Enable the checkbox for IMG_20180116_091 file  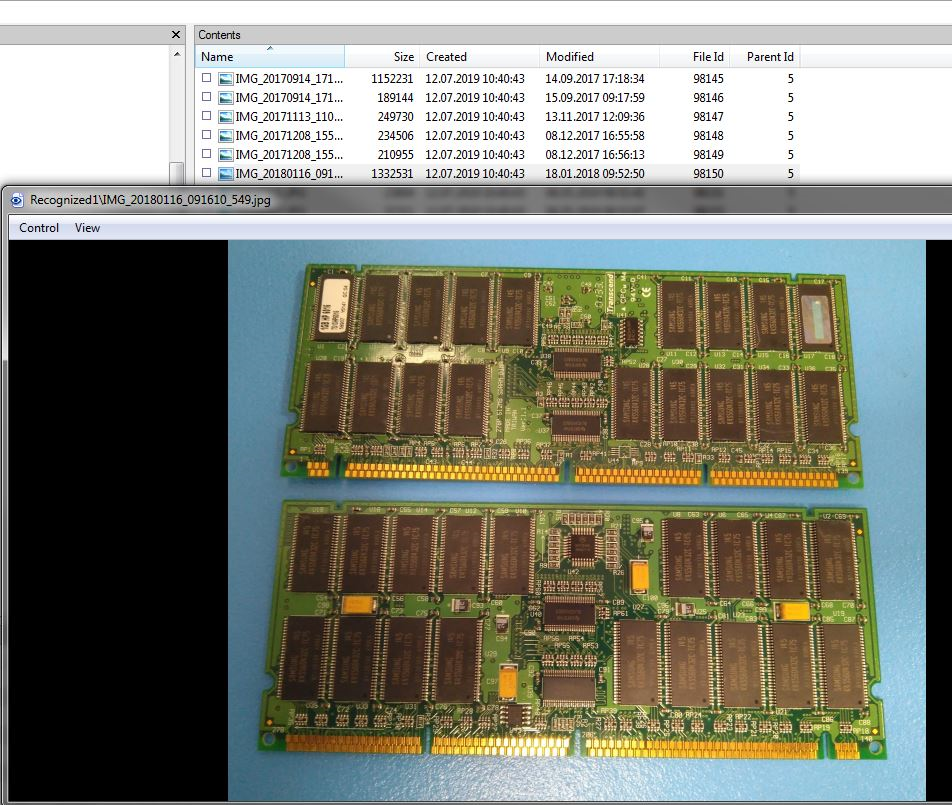207,173
